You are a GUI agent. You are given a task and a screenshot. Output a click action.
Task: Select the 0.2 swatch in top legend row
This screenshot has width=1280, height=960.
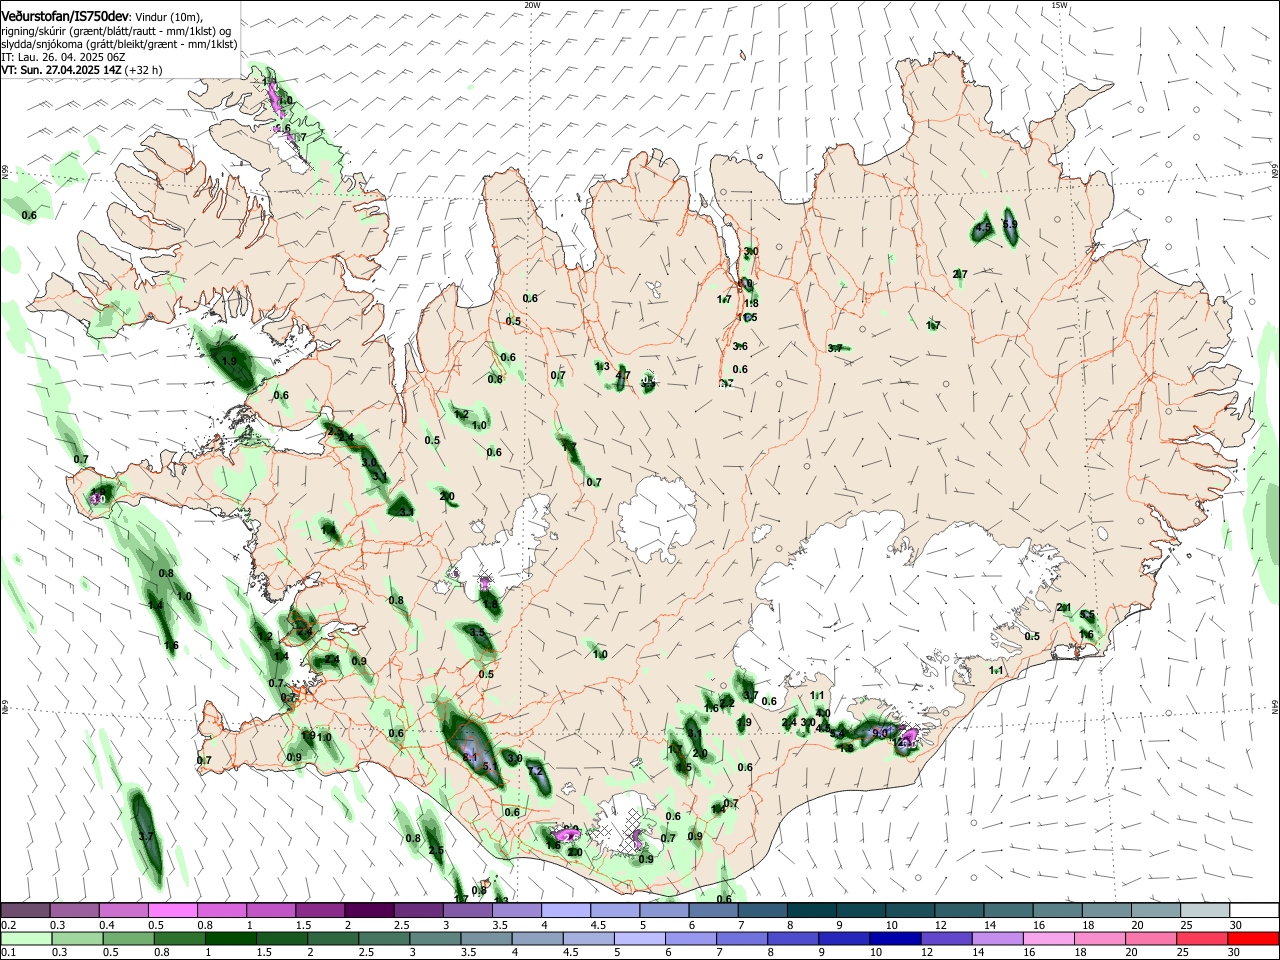pyautogui.click(x=25, y=910)
